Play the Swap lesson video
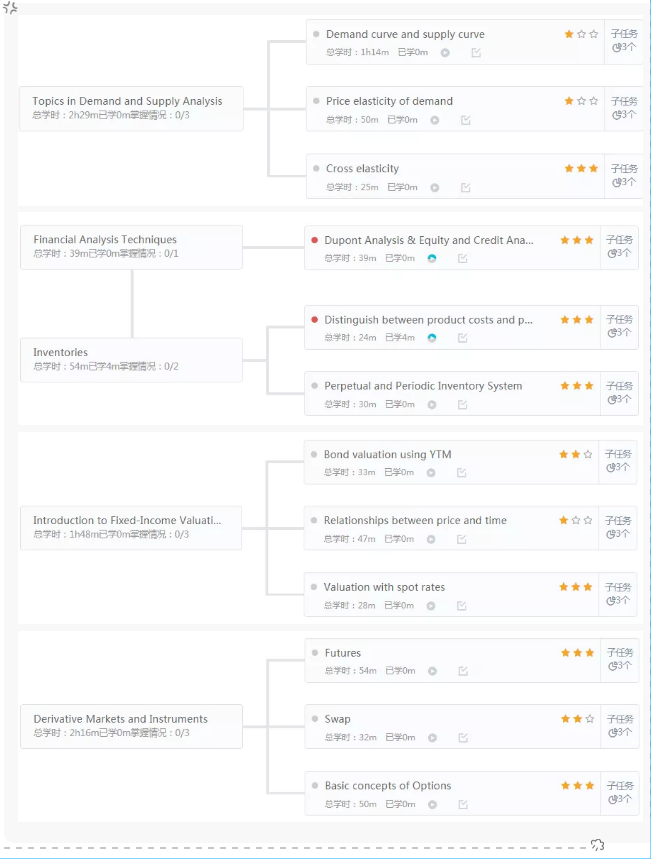This screenshot has width=651, height=859. pos(432,738)
